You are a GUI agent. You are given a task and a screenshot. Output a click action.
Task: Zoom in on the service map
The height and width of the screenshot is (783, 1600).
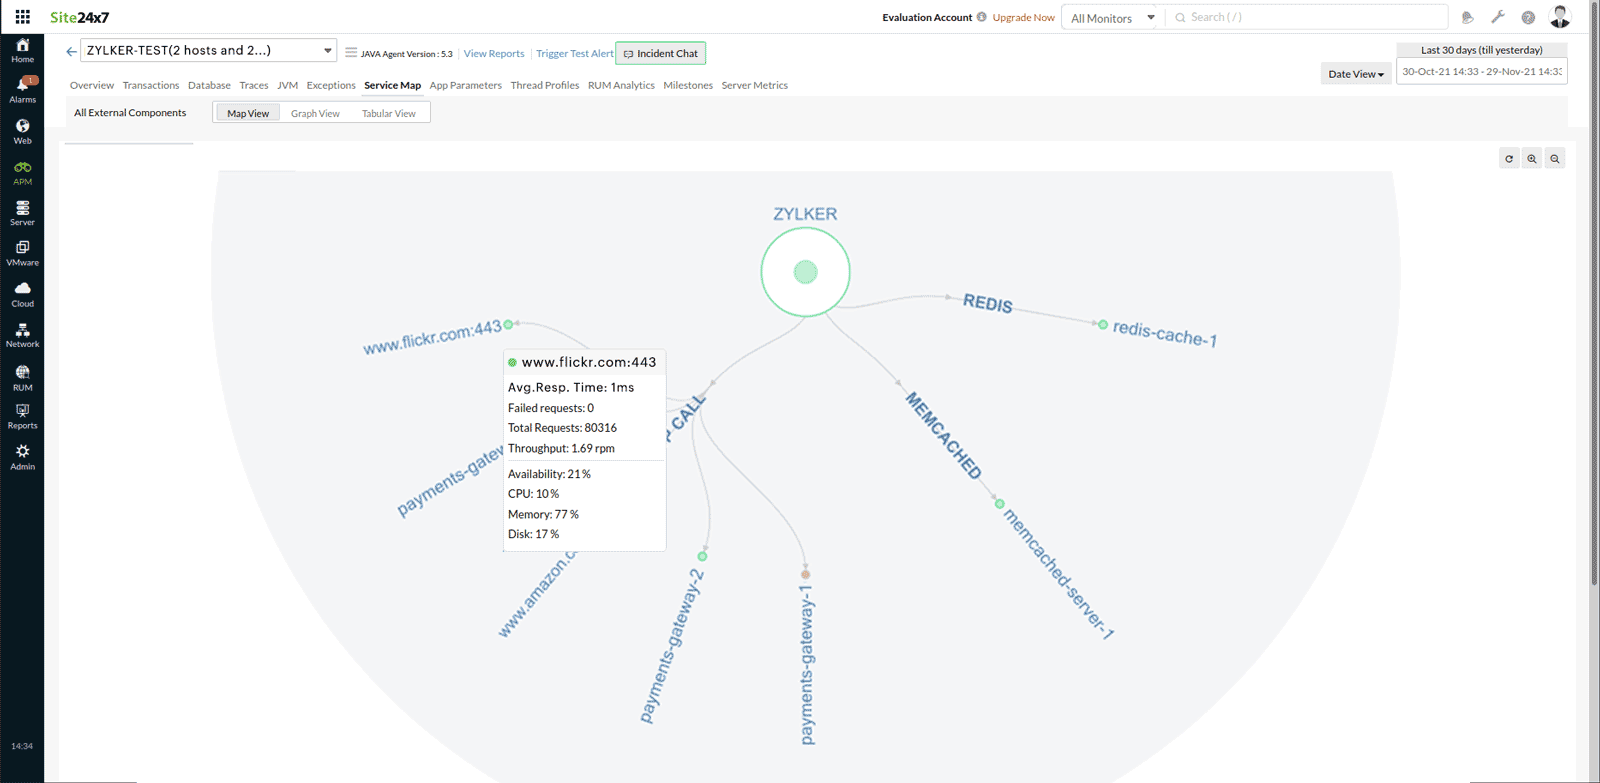pos(1532,158)
